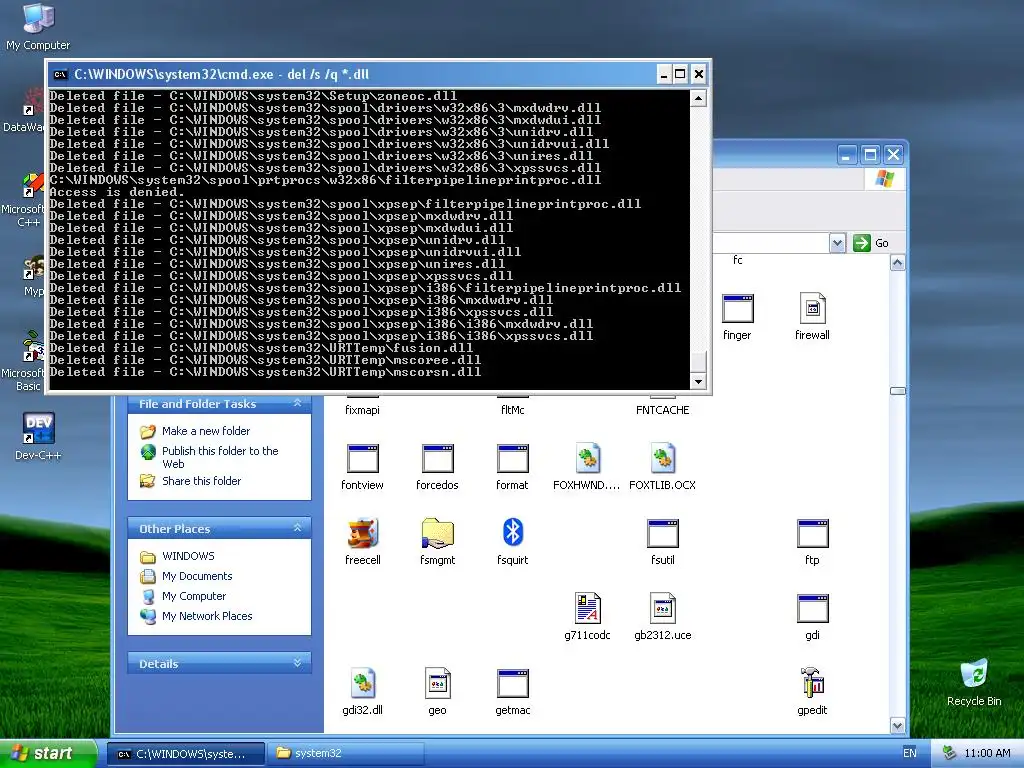Open My Documents in Other Places
Viewport: 1024px width, 768px height.
pyautogui.click(x=197, y=576)
